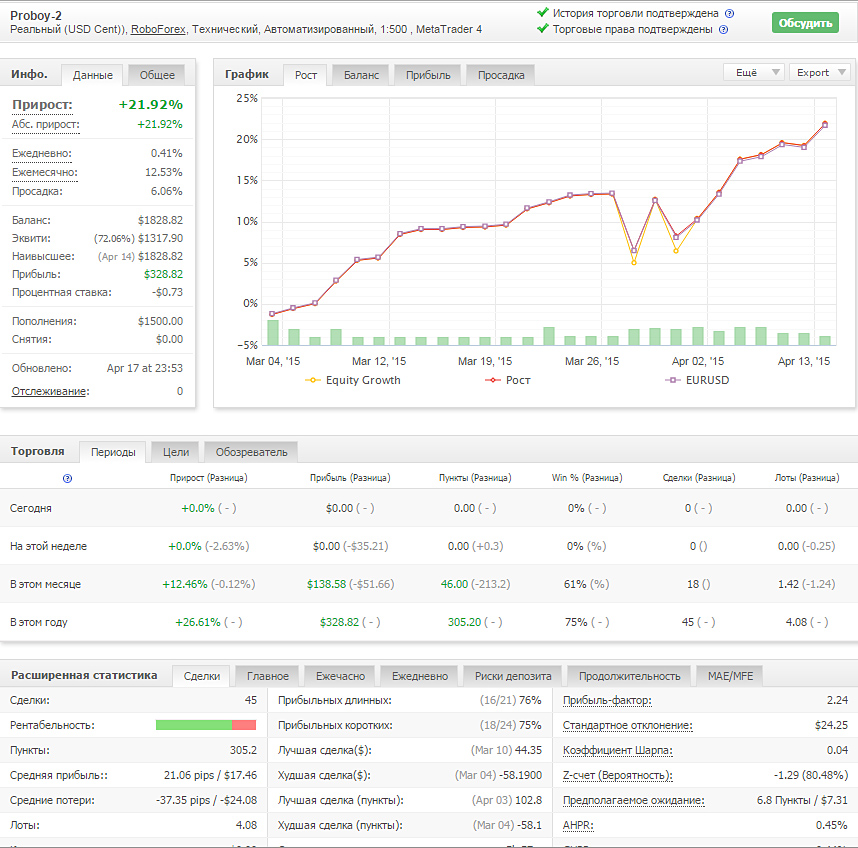
Task: Click the Ежемесячно label
Action: pyautogui.click(x=44, y=172)
